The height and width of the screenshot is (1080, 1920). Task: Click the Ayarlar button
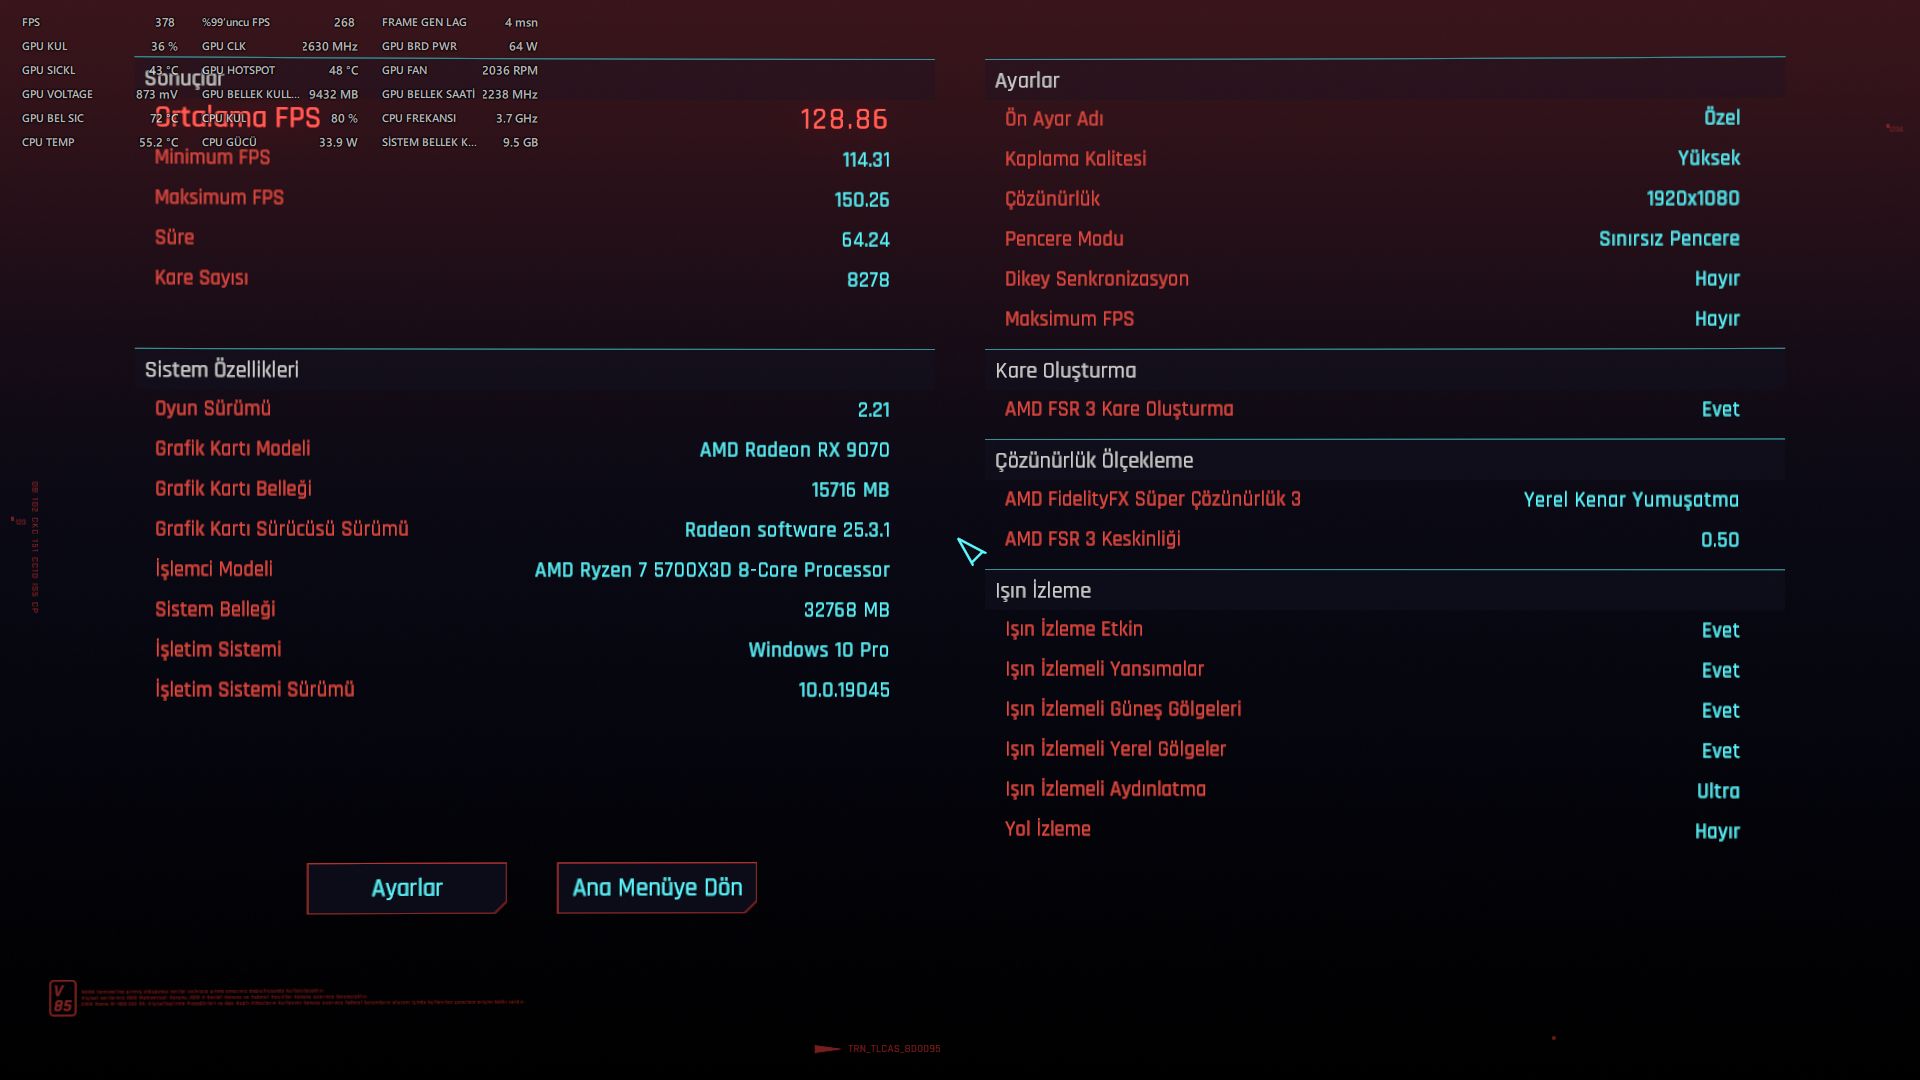[407, 888]
